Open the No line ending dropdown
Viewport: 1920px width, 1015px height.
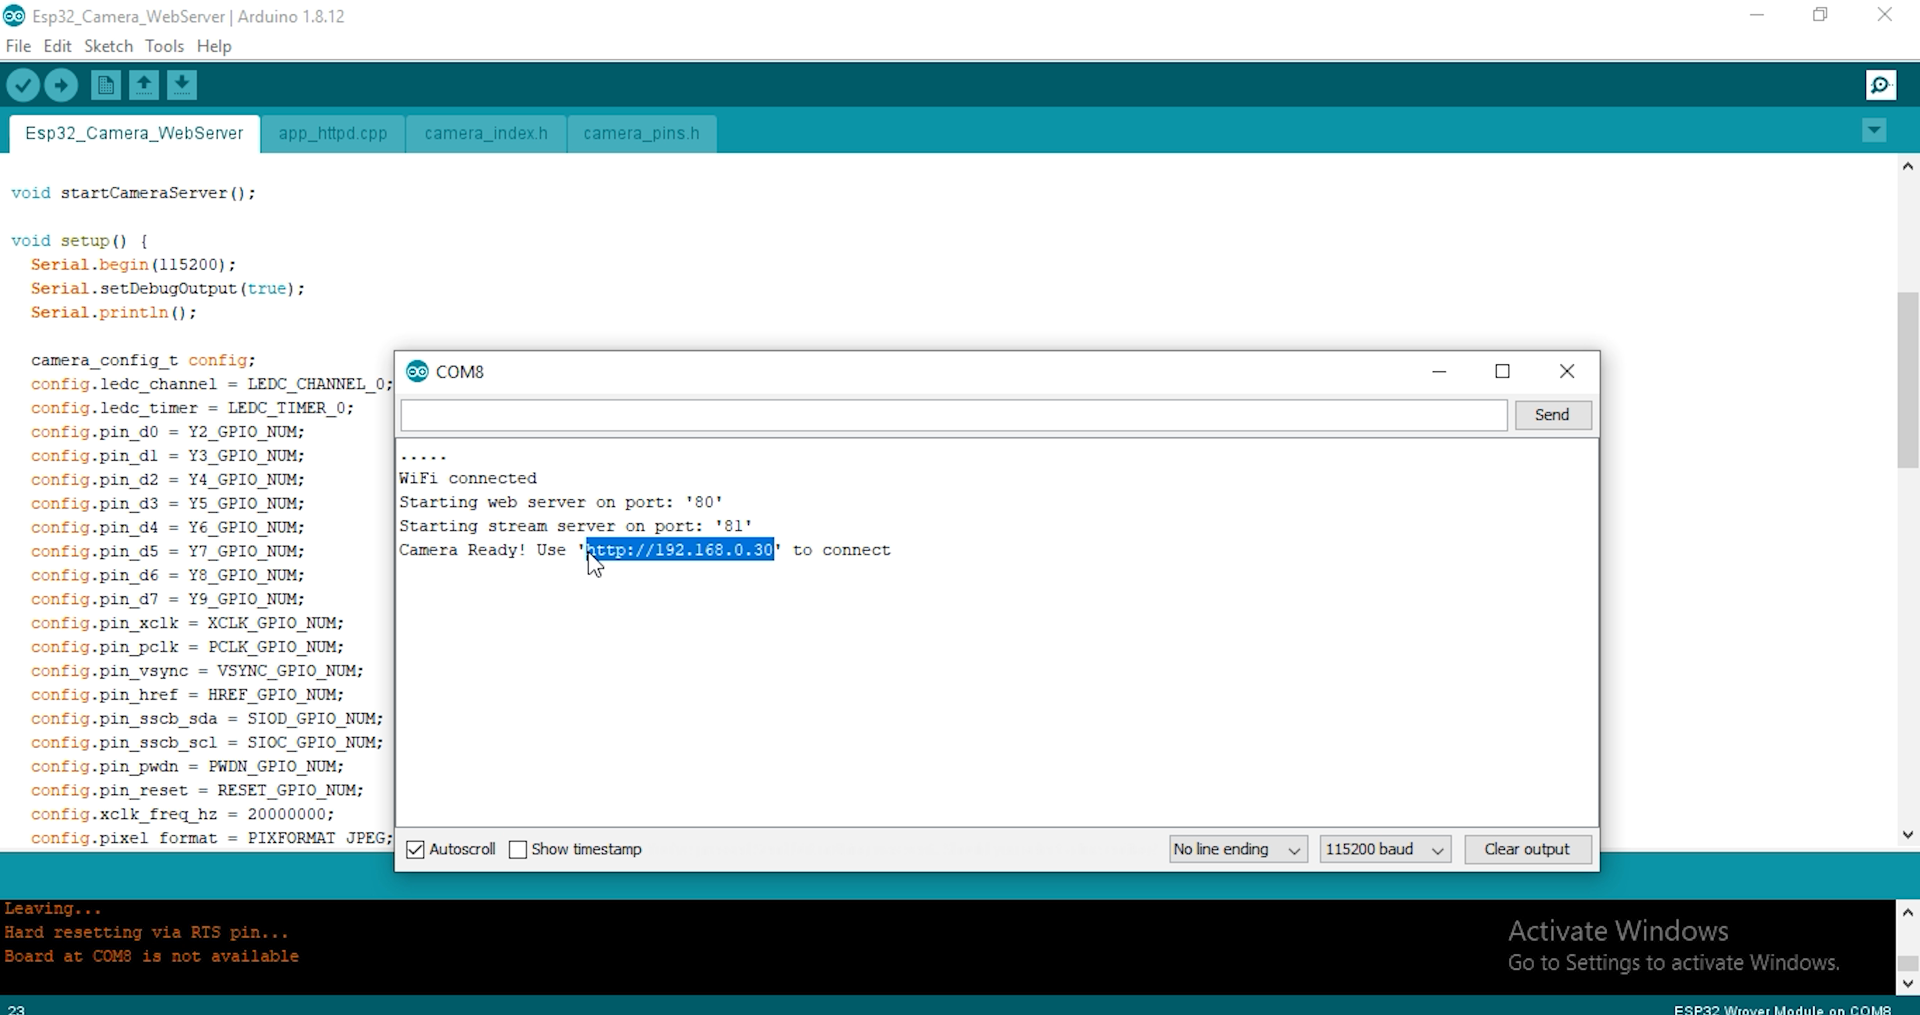point(1237,849)
